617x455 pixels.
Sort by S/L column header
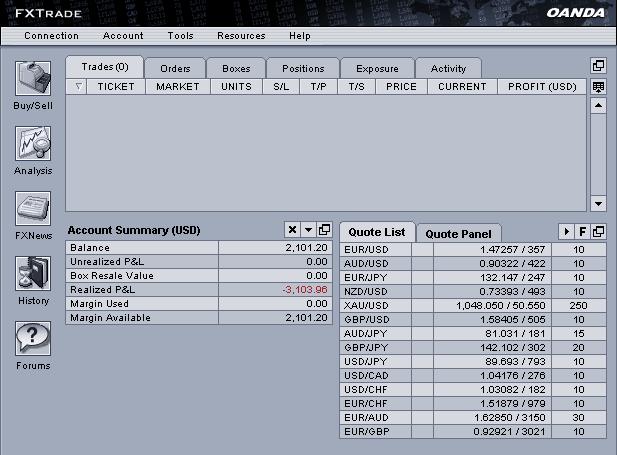click(x=281, y=87)
